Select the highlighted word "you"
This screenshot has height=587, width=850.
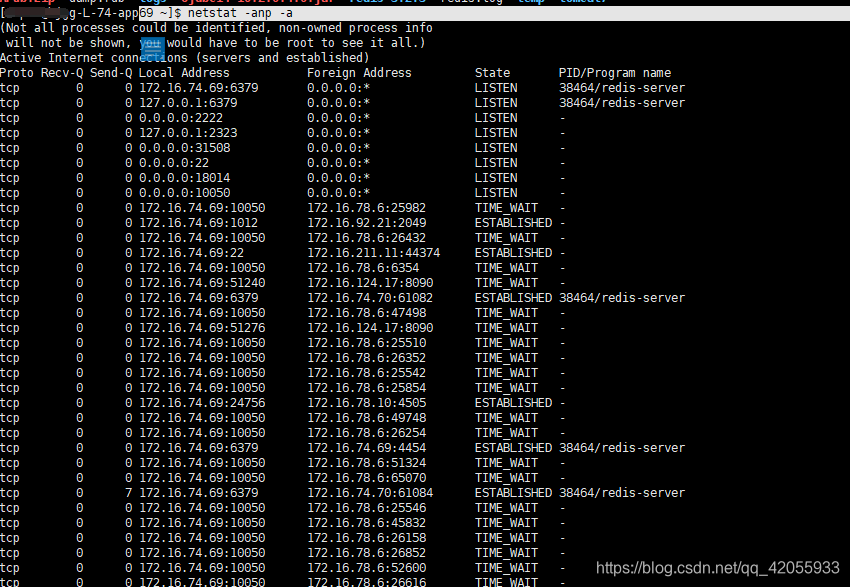[150, 43]
